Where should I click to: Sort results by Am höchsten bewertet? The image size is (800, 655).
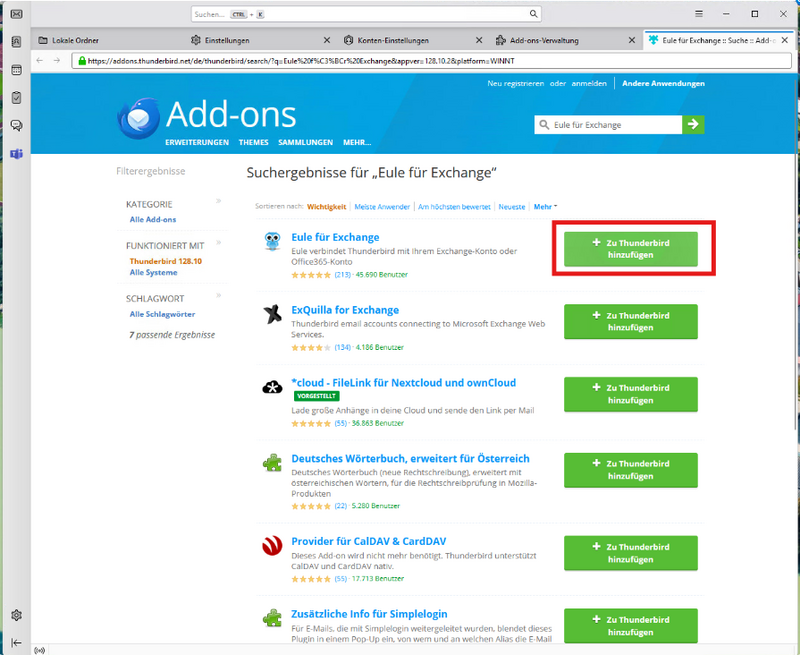pos(454,207)
